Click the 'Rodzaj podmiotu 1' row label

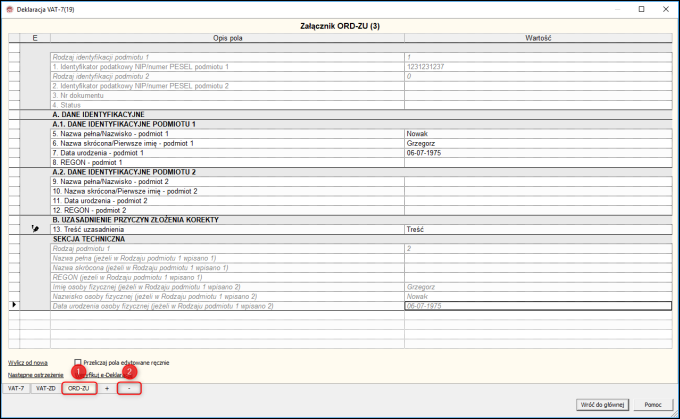click(x=81, y=249)
